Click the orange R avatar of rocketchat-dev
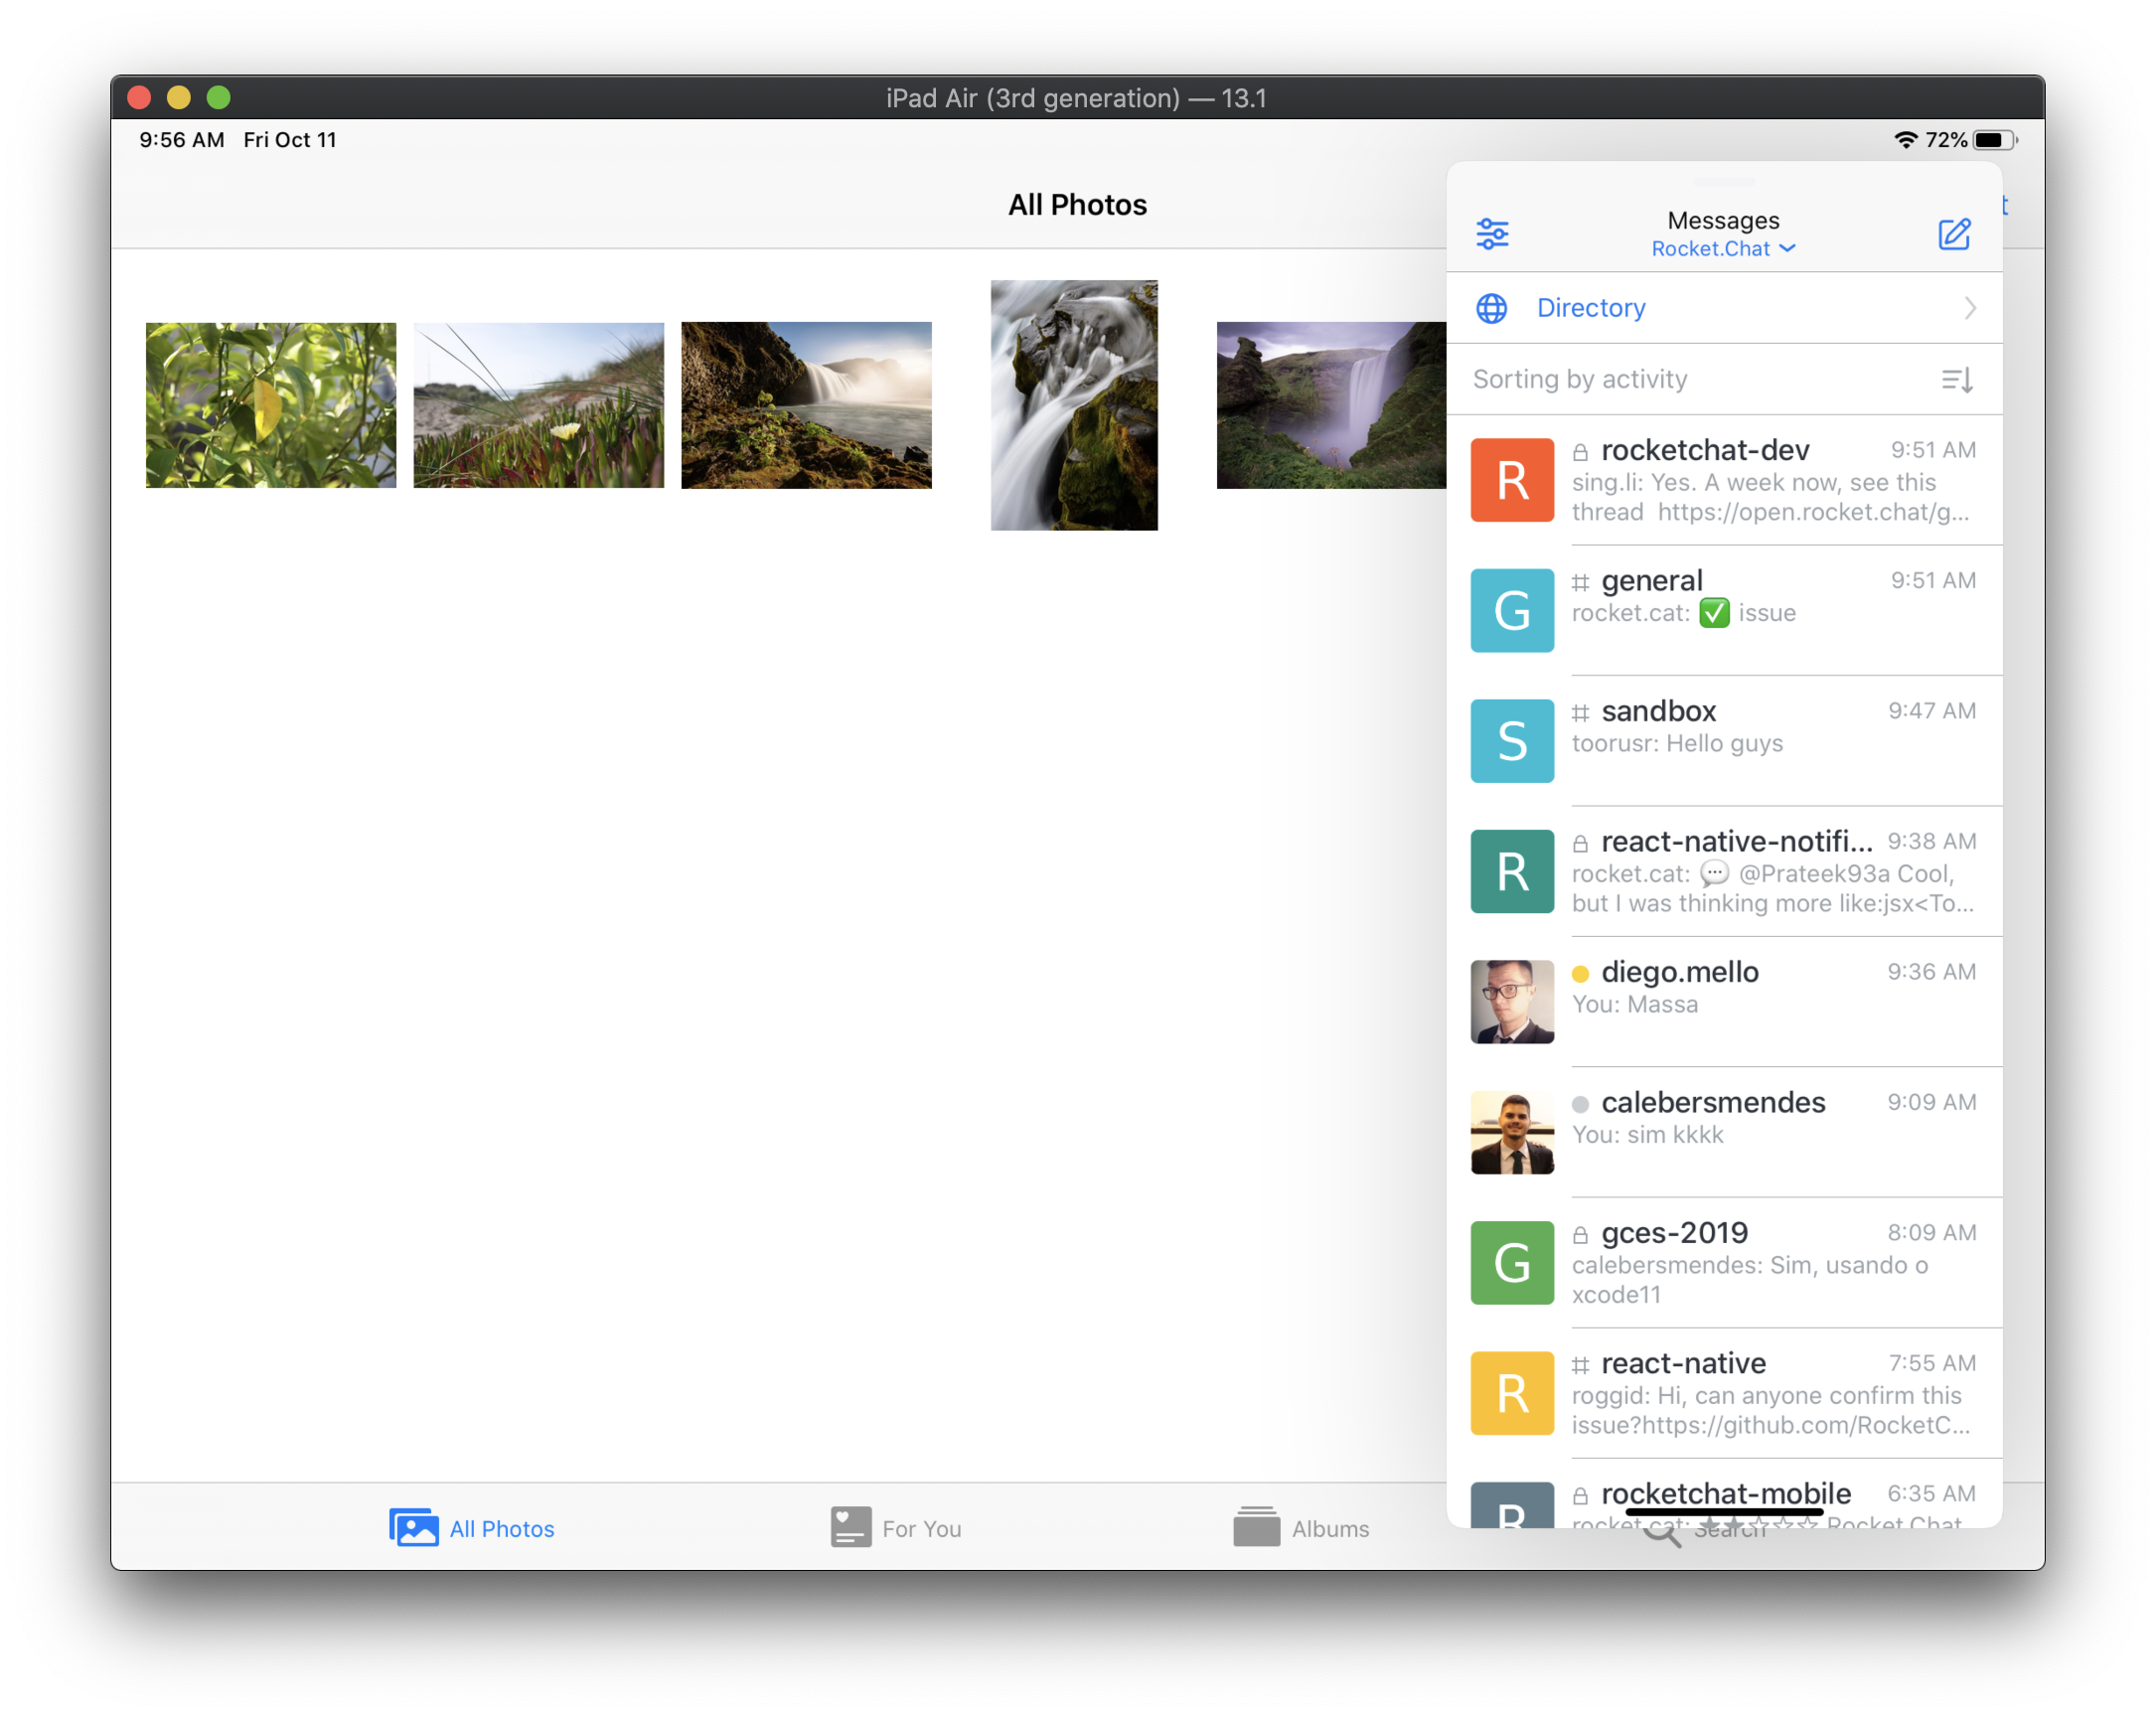Screen dimensions: 2156x1717 tap(1511, 480)
